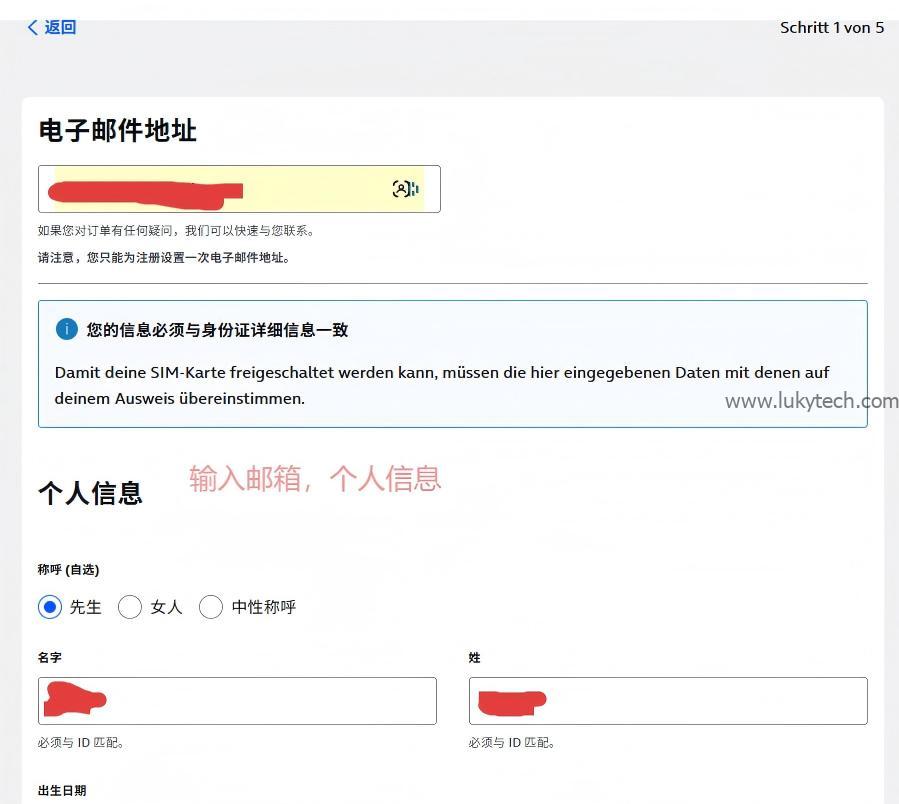
Task: Click the 个人信息 section heading
Action: 90,490
